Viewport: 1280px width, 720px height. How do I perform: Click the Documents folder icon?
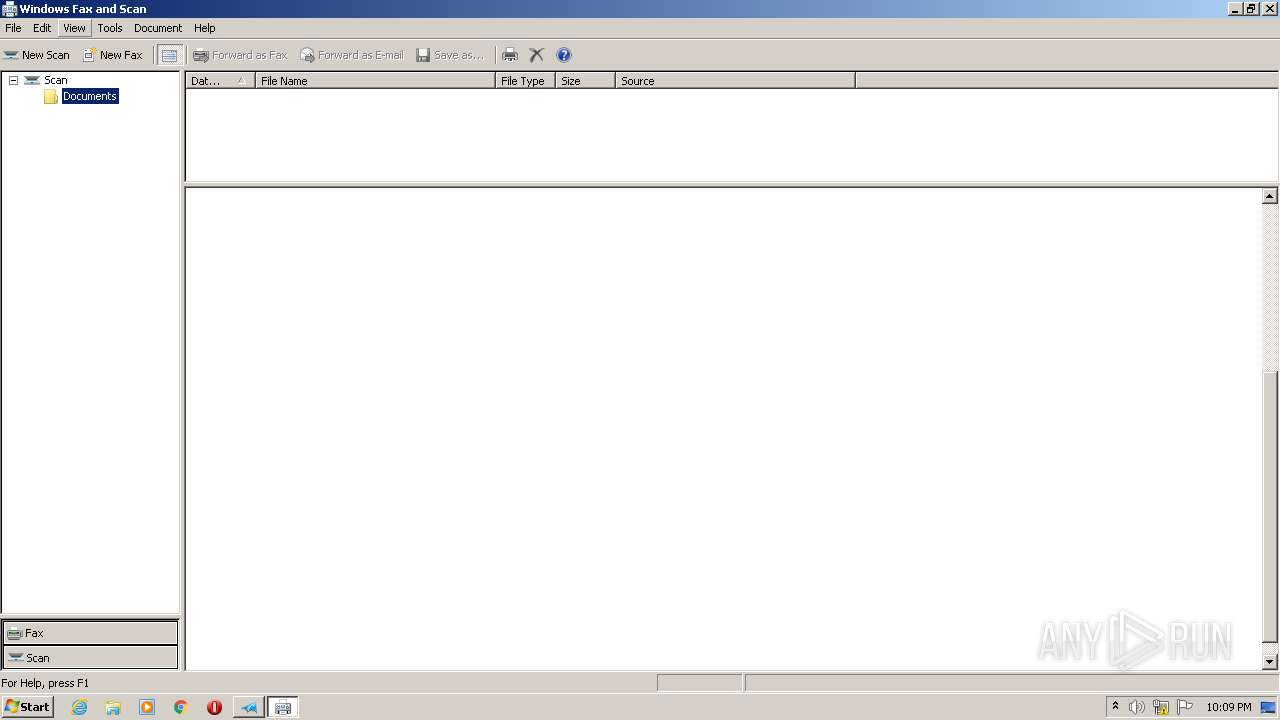point(50,96)
